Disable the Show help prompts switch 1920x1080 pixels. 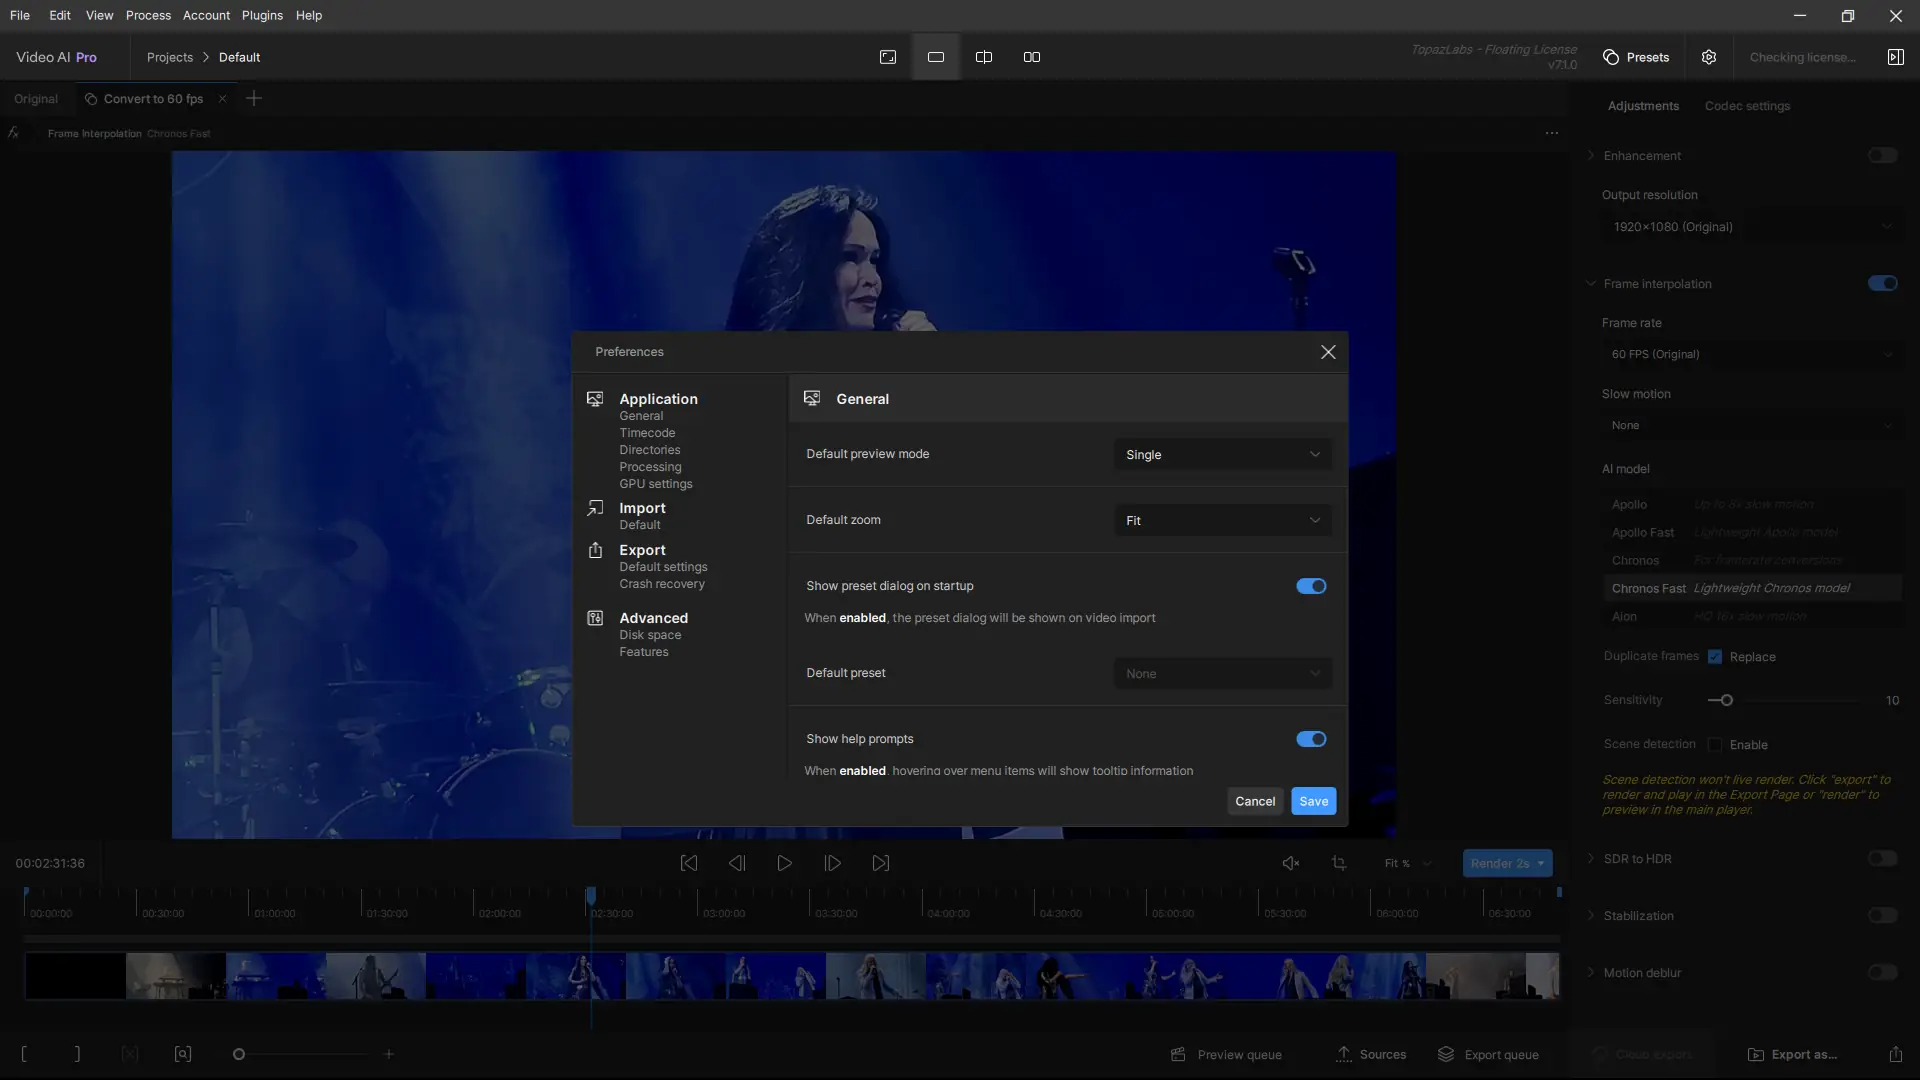click(x=1311, y=739)
